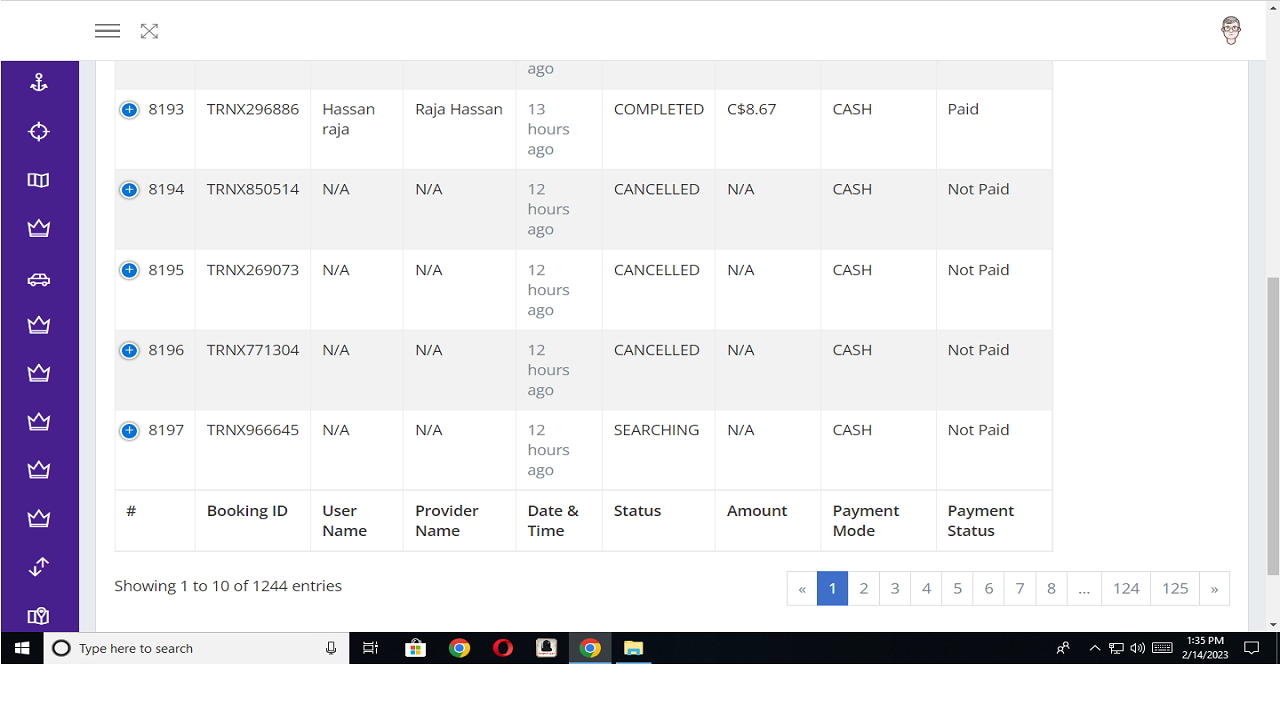Click the up-down arrows sidebar icon
Viewport: 1280px width, 720px height.
pyautogui.click(x=39, y=567)
